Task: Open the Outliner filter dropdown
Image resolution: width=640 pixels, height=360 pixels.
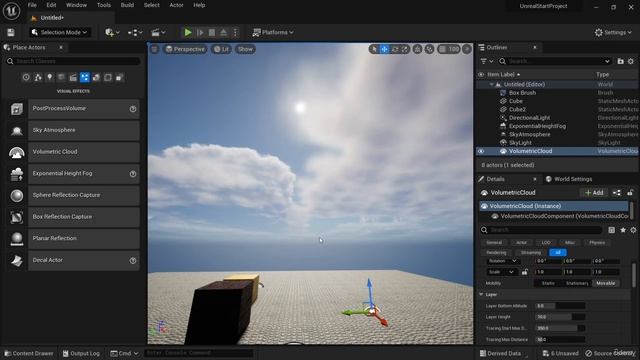Action: point(487,61)
